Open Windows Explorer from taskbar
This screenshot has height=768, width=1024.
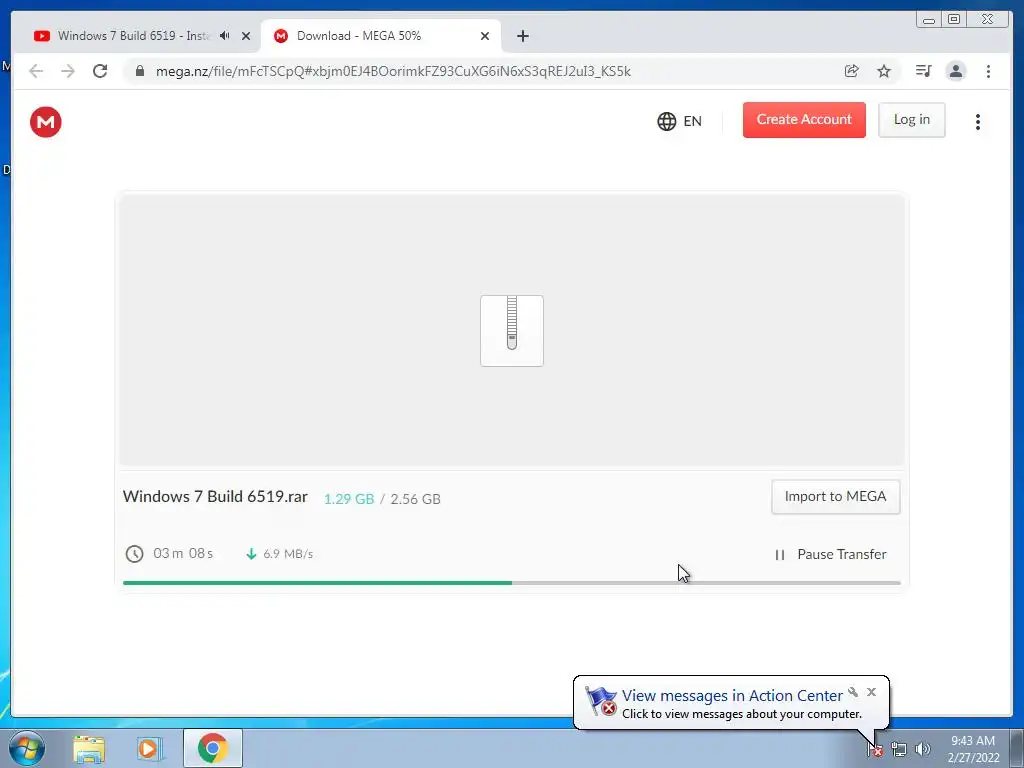click(89, 748)
